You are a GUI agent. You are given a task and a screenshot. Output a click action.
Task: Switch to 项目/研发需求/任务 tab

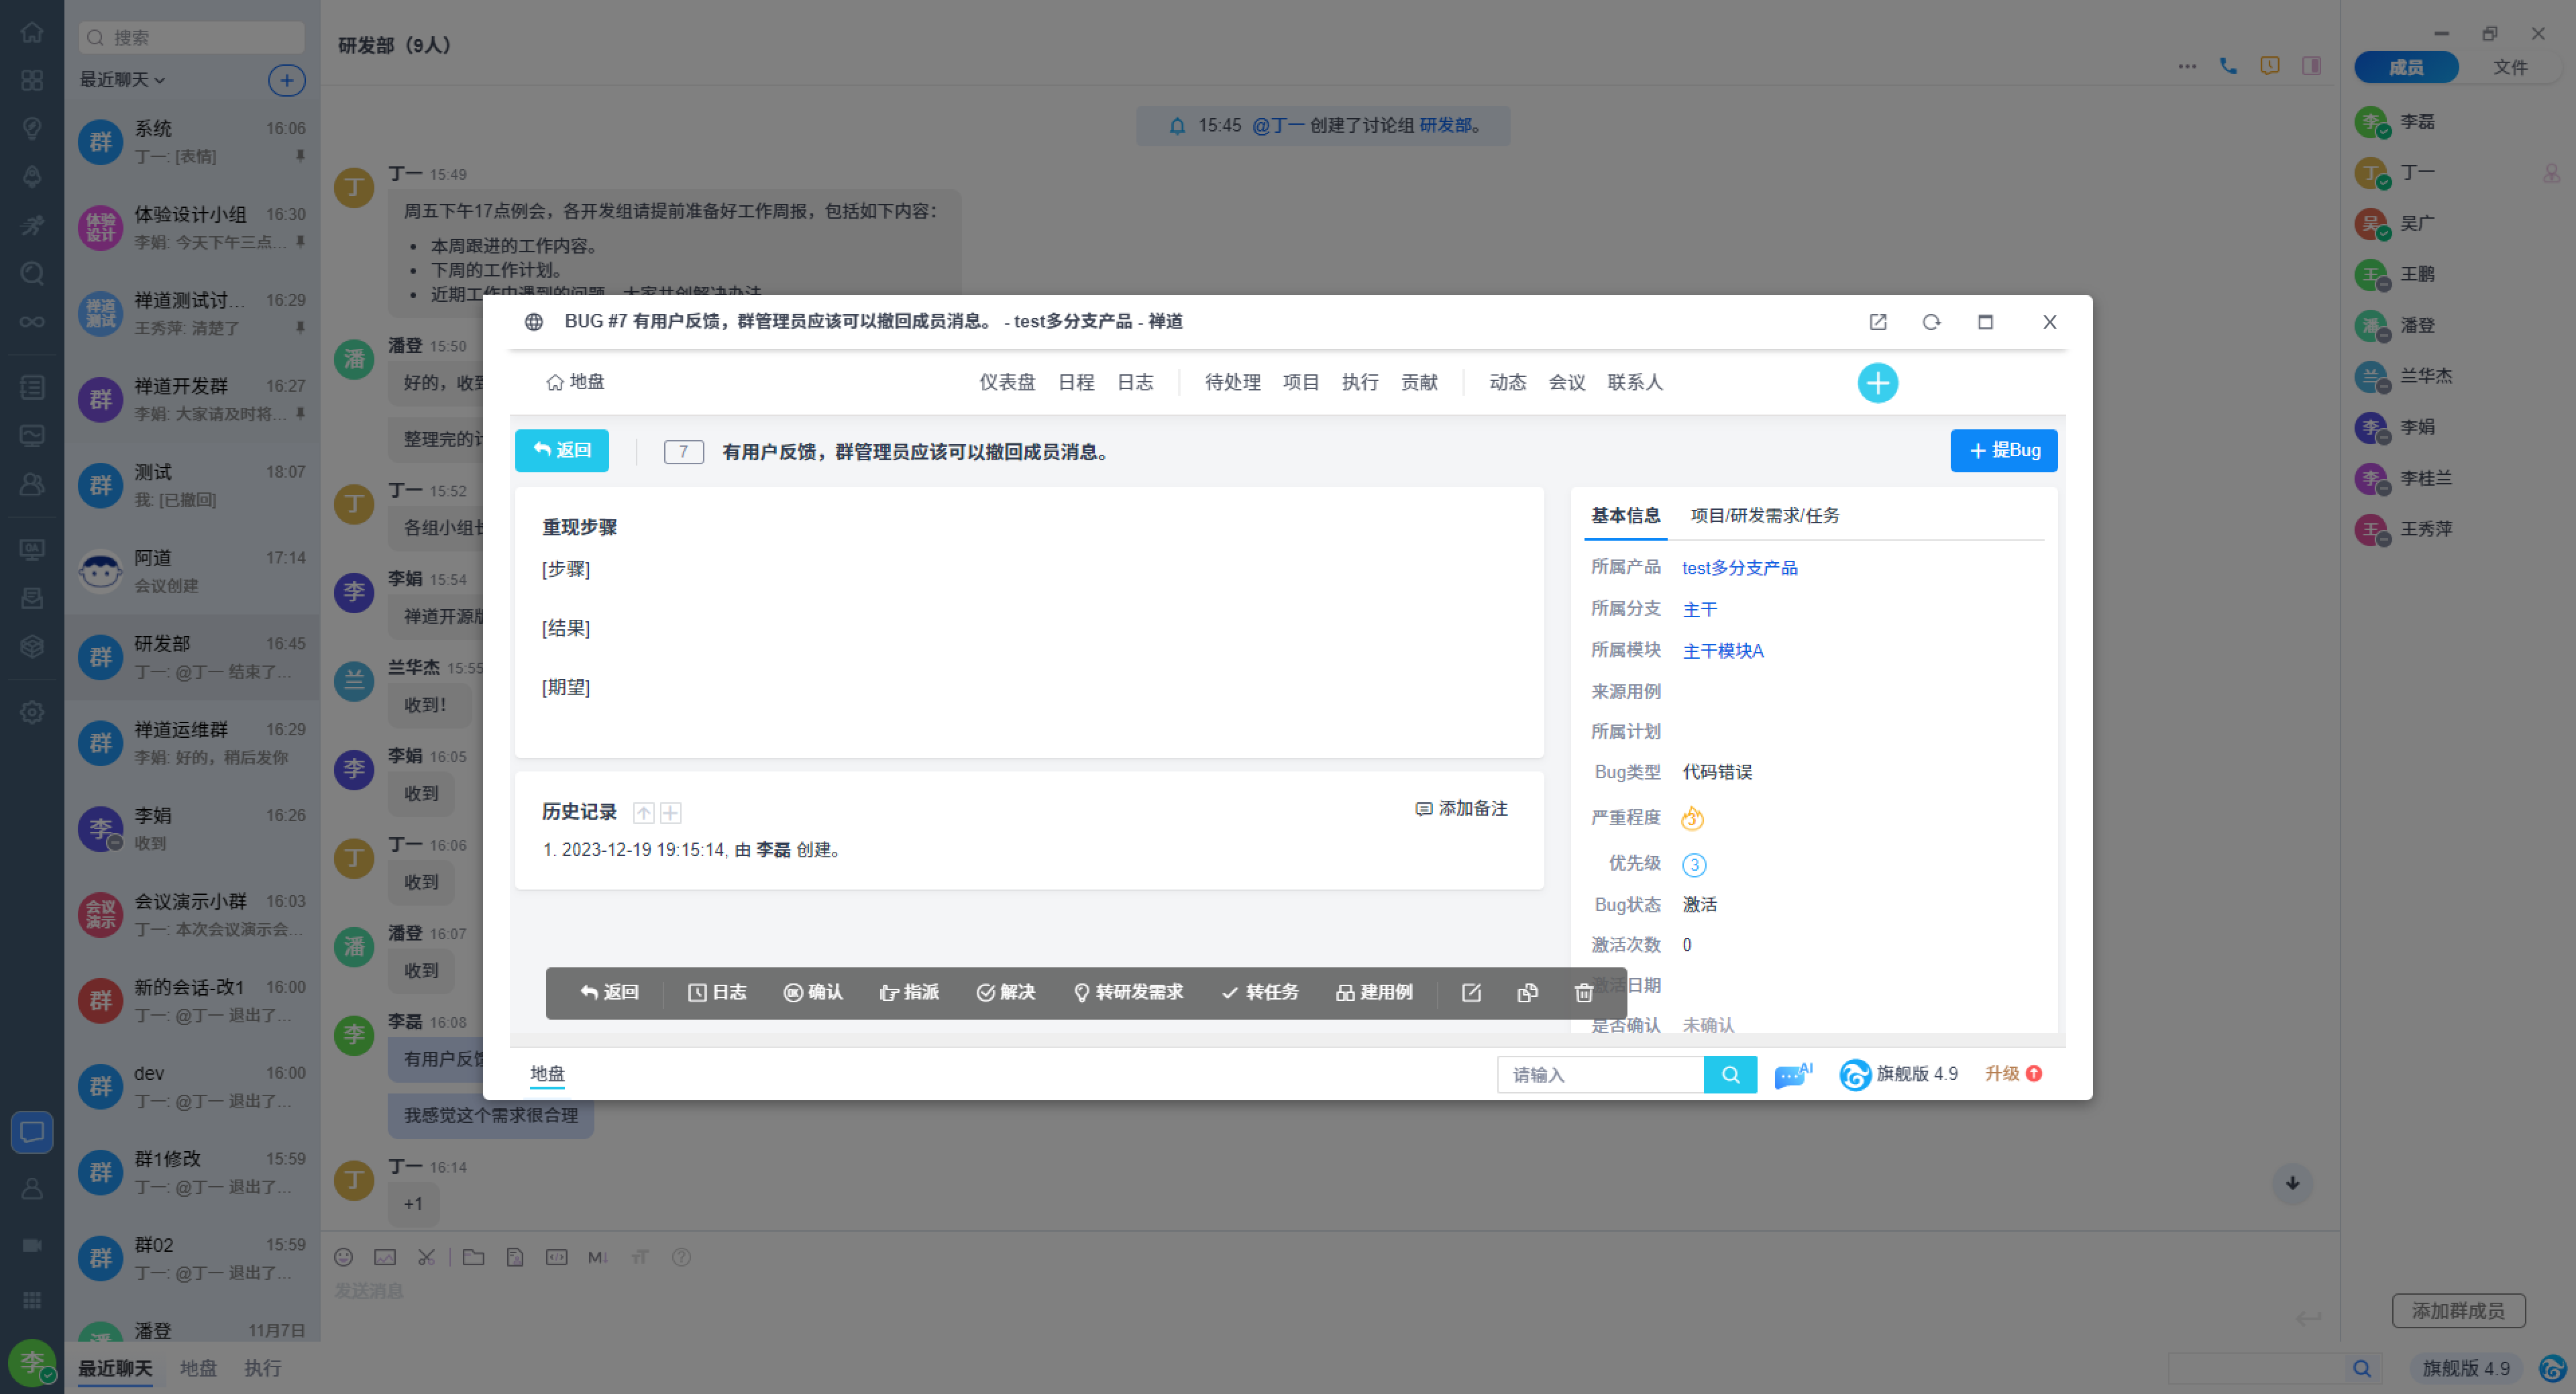1764,515
